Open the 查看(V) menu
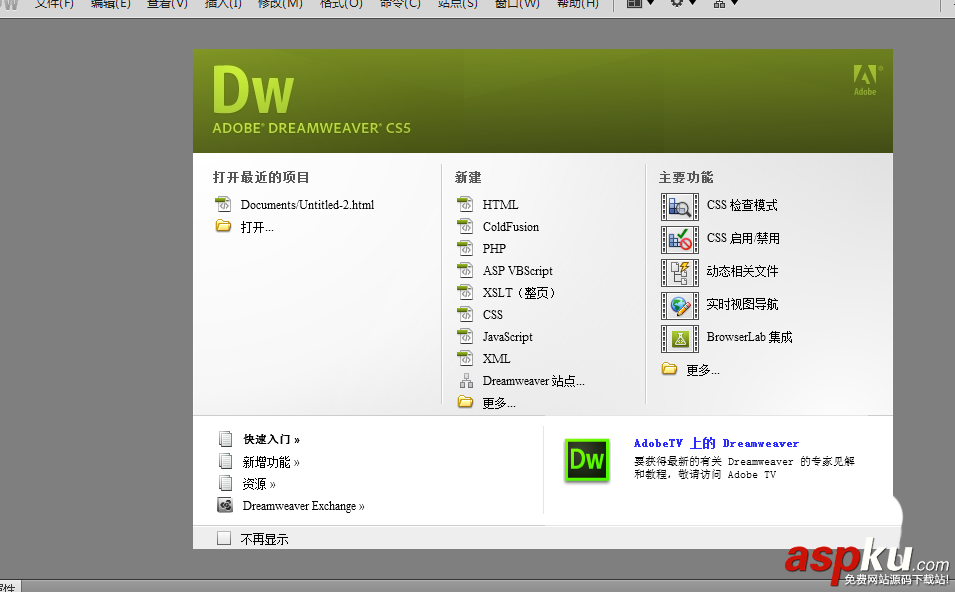Viewport: 955px width, 592px height. point(167,4)
